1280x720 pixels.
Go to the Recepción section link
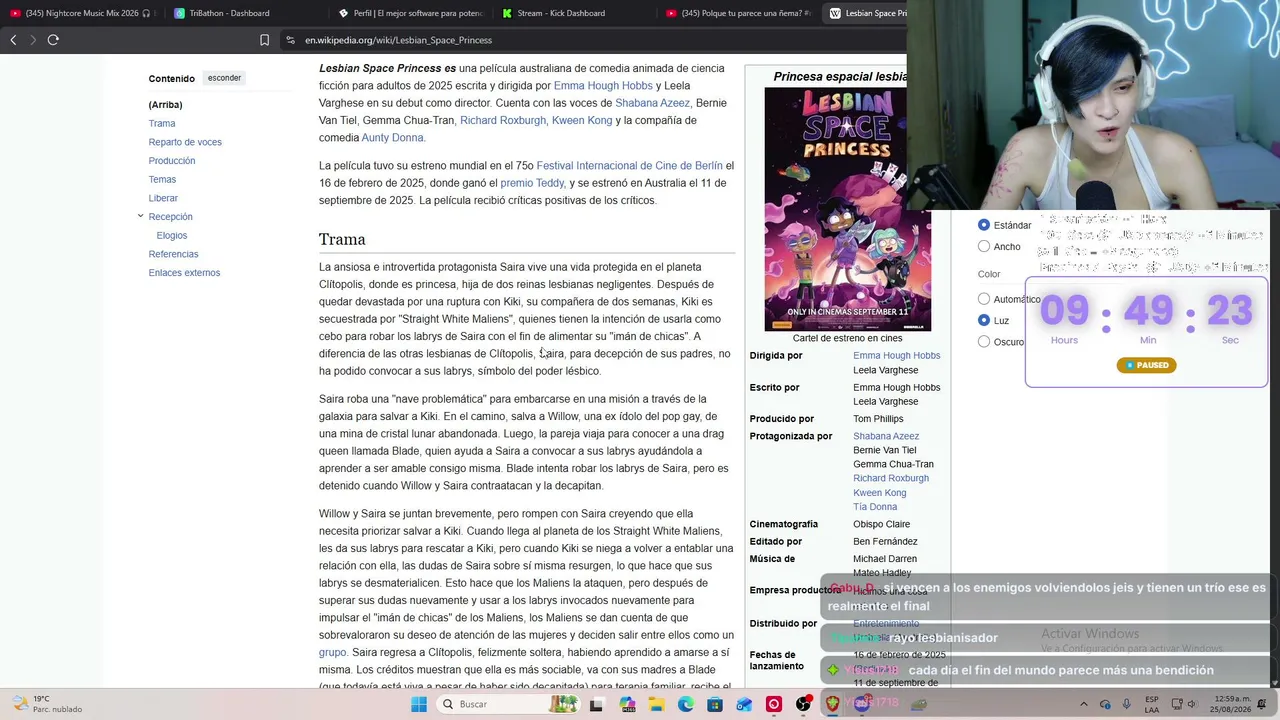170,217
